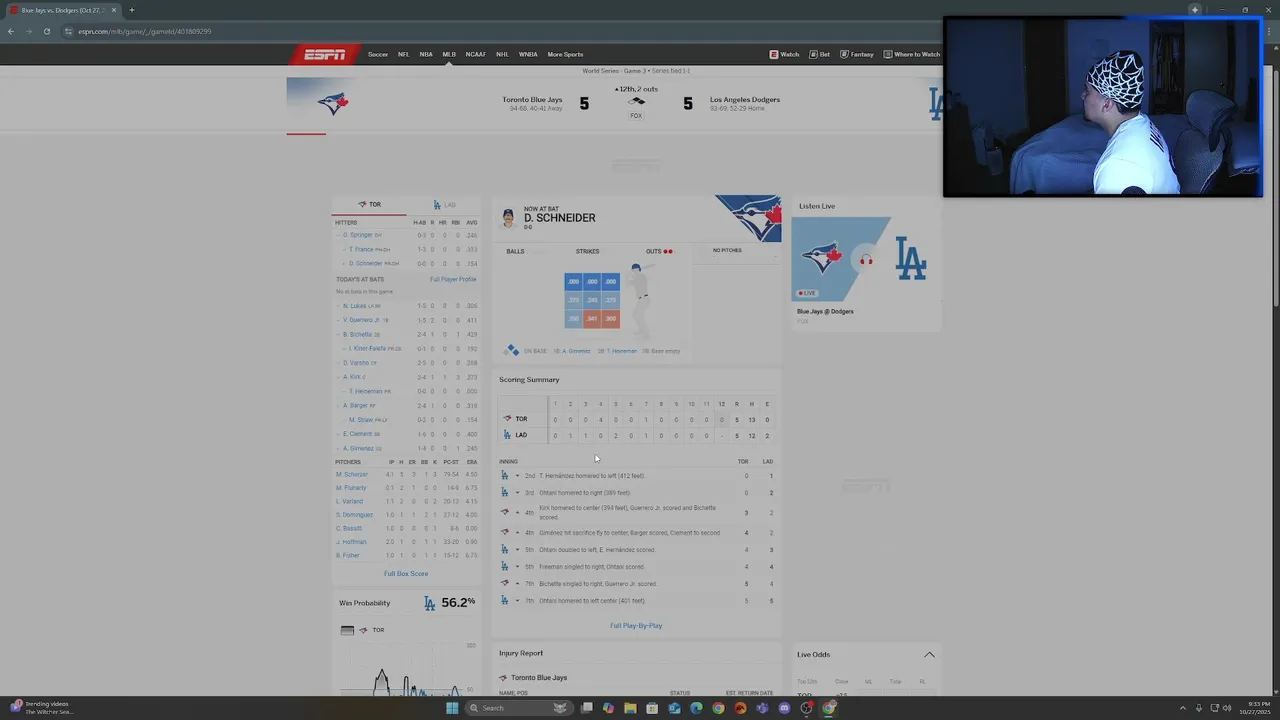The image size is (1280, 720).
Task: Click the browser back button
Action: pyautogui.click(x=11, y=31)
